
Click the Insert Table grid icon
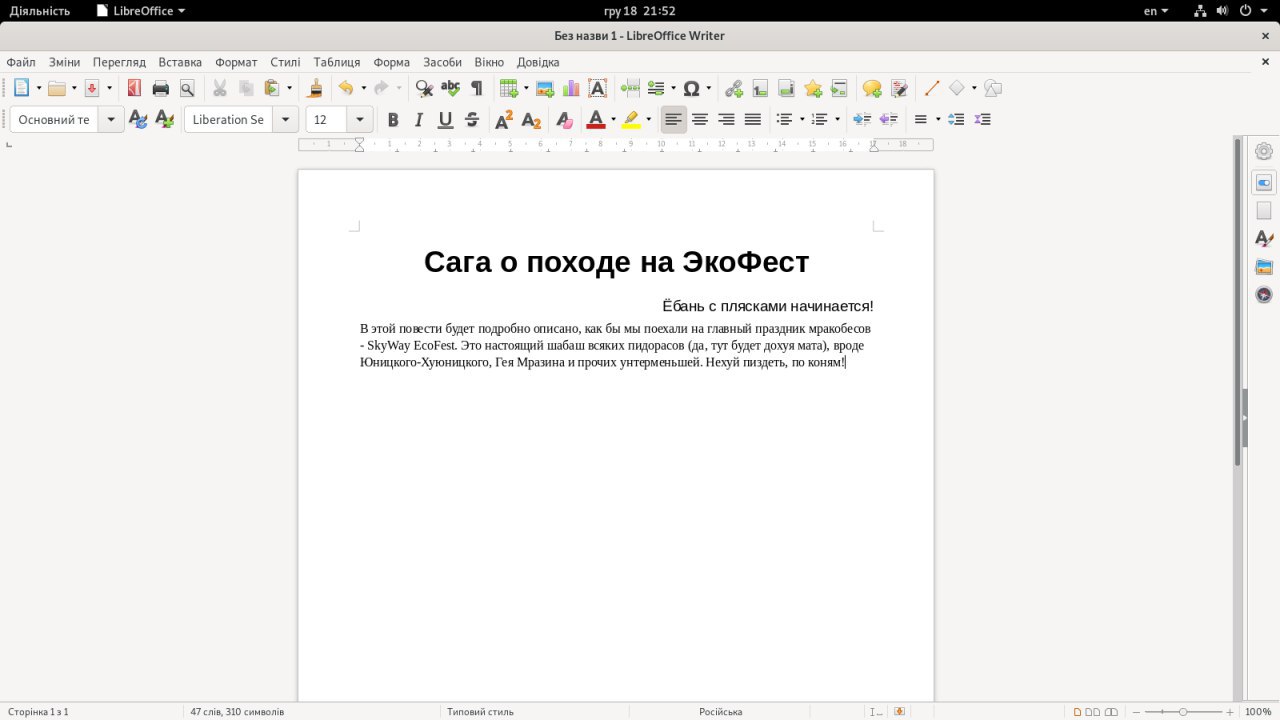point(509,88)
